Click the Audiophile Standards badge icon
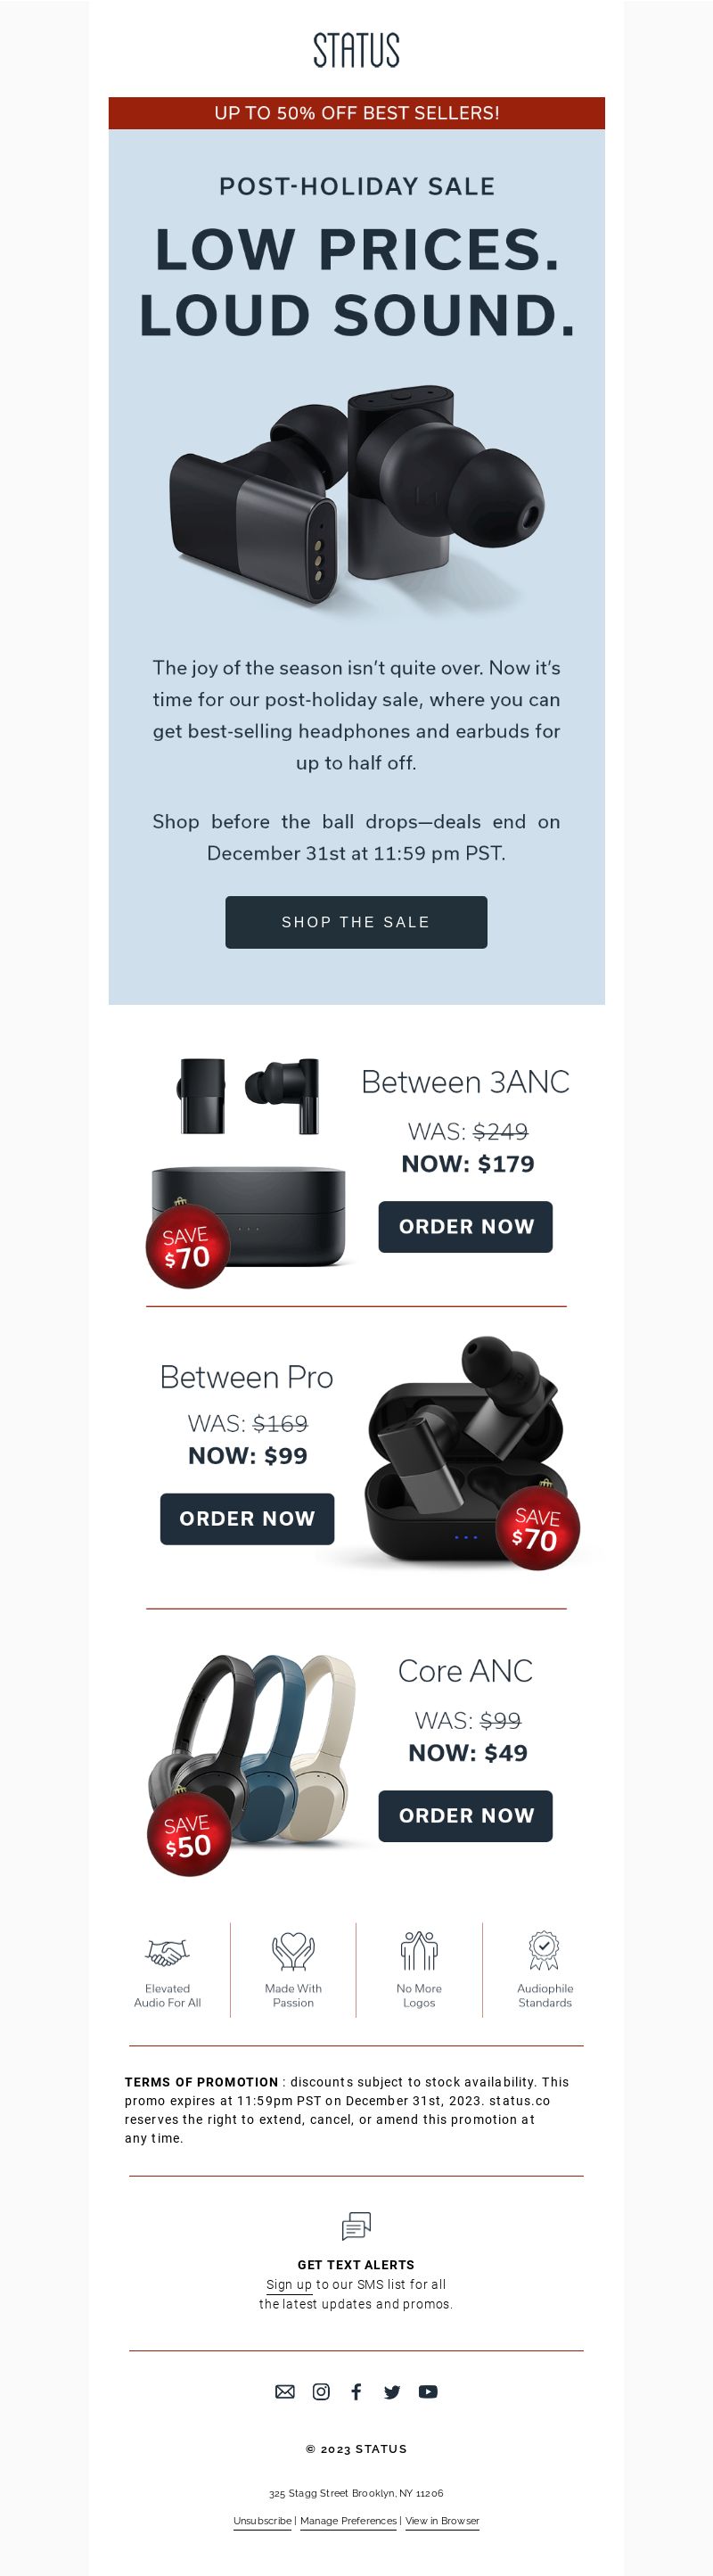The image size is (713, 2576). tap(544, 1950)
